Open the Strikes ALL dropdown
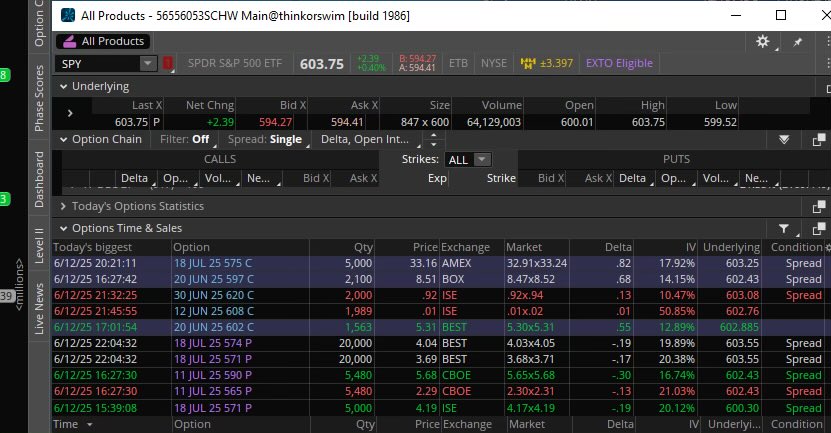 pos(481,159)
